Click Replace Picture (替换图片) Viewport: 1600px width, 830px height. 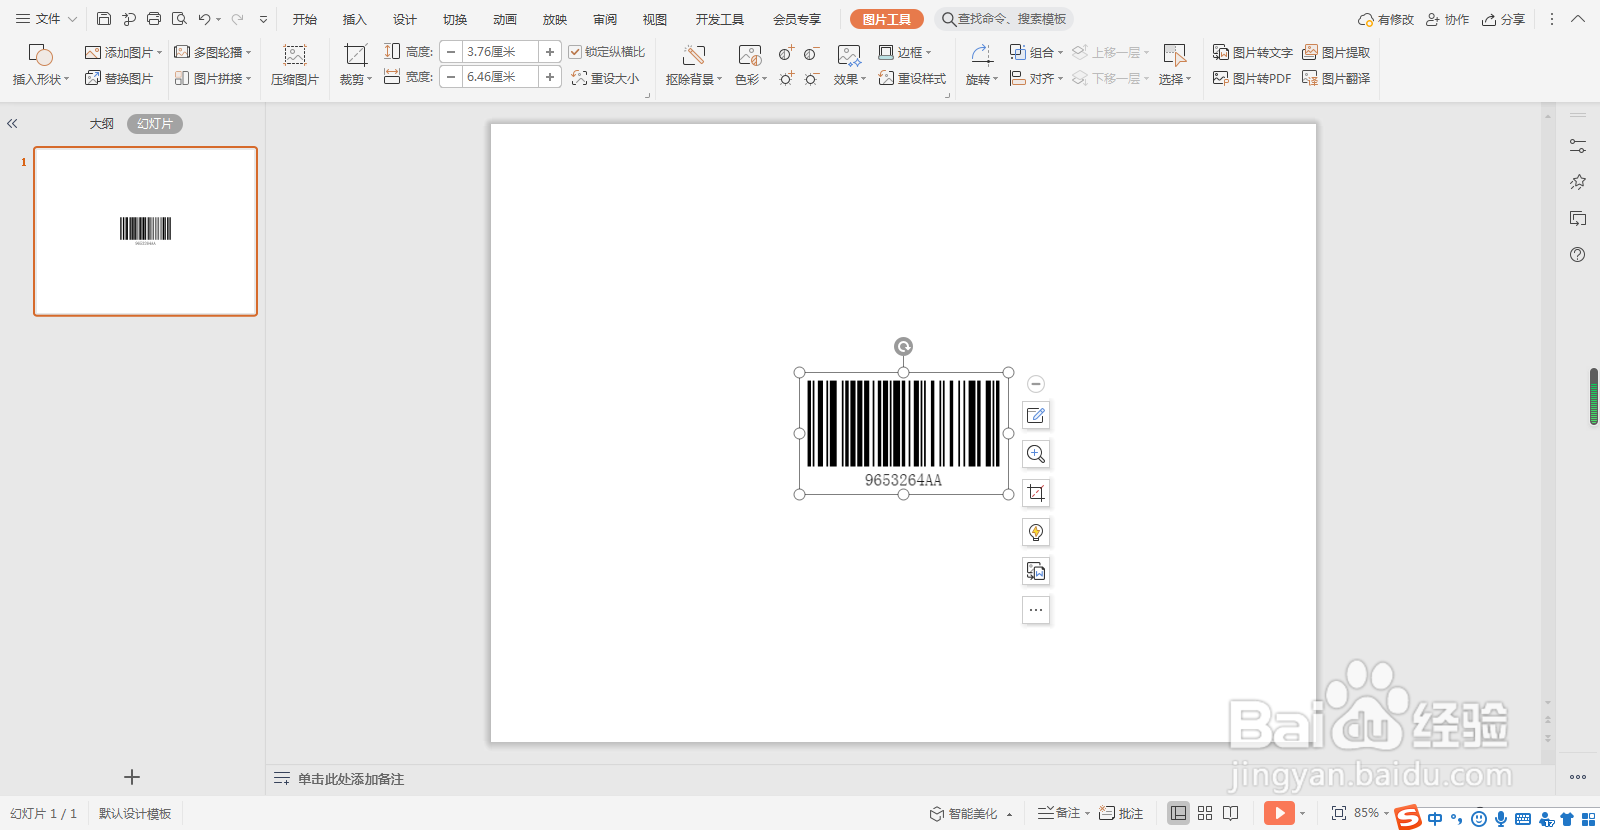pyautogui.click(x=119, y=78)
